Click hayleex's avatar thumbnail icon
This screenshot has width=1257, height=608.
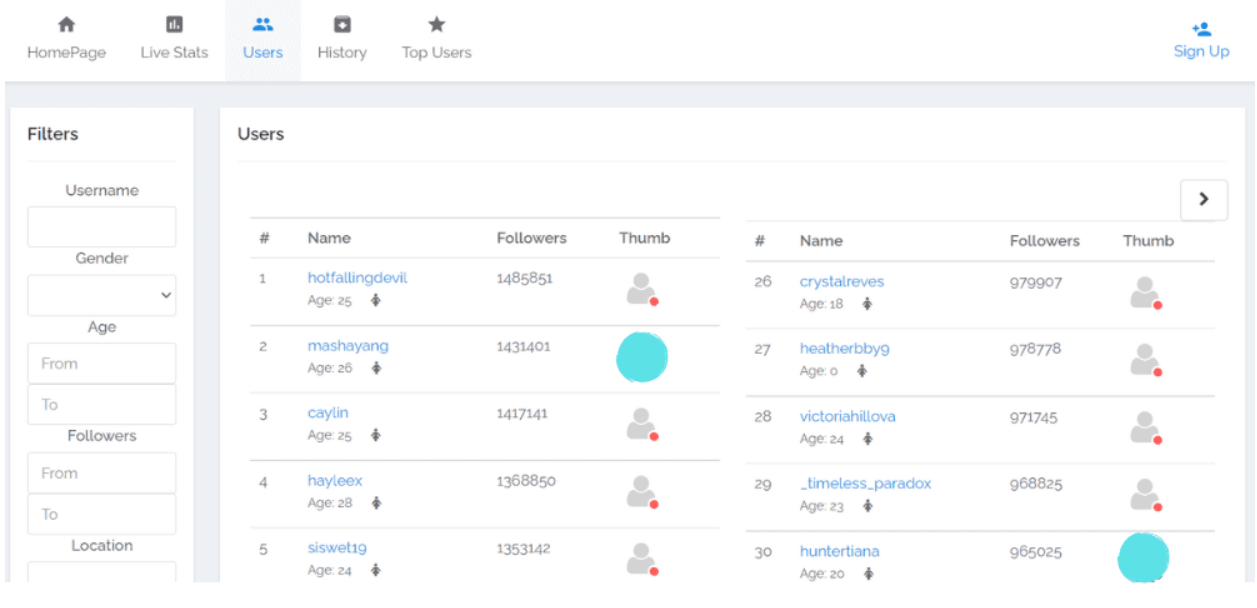[x=642, y=492]
